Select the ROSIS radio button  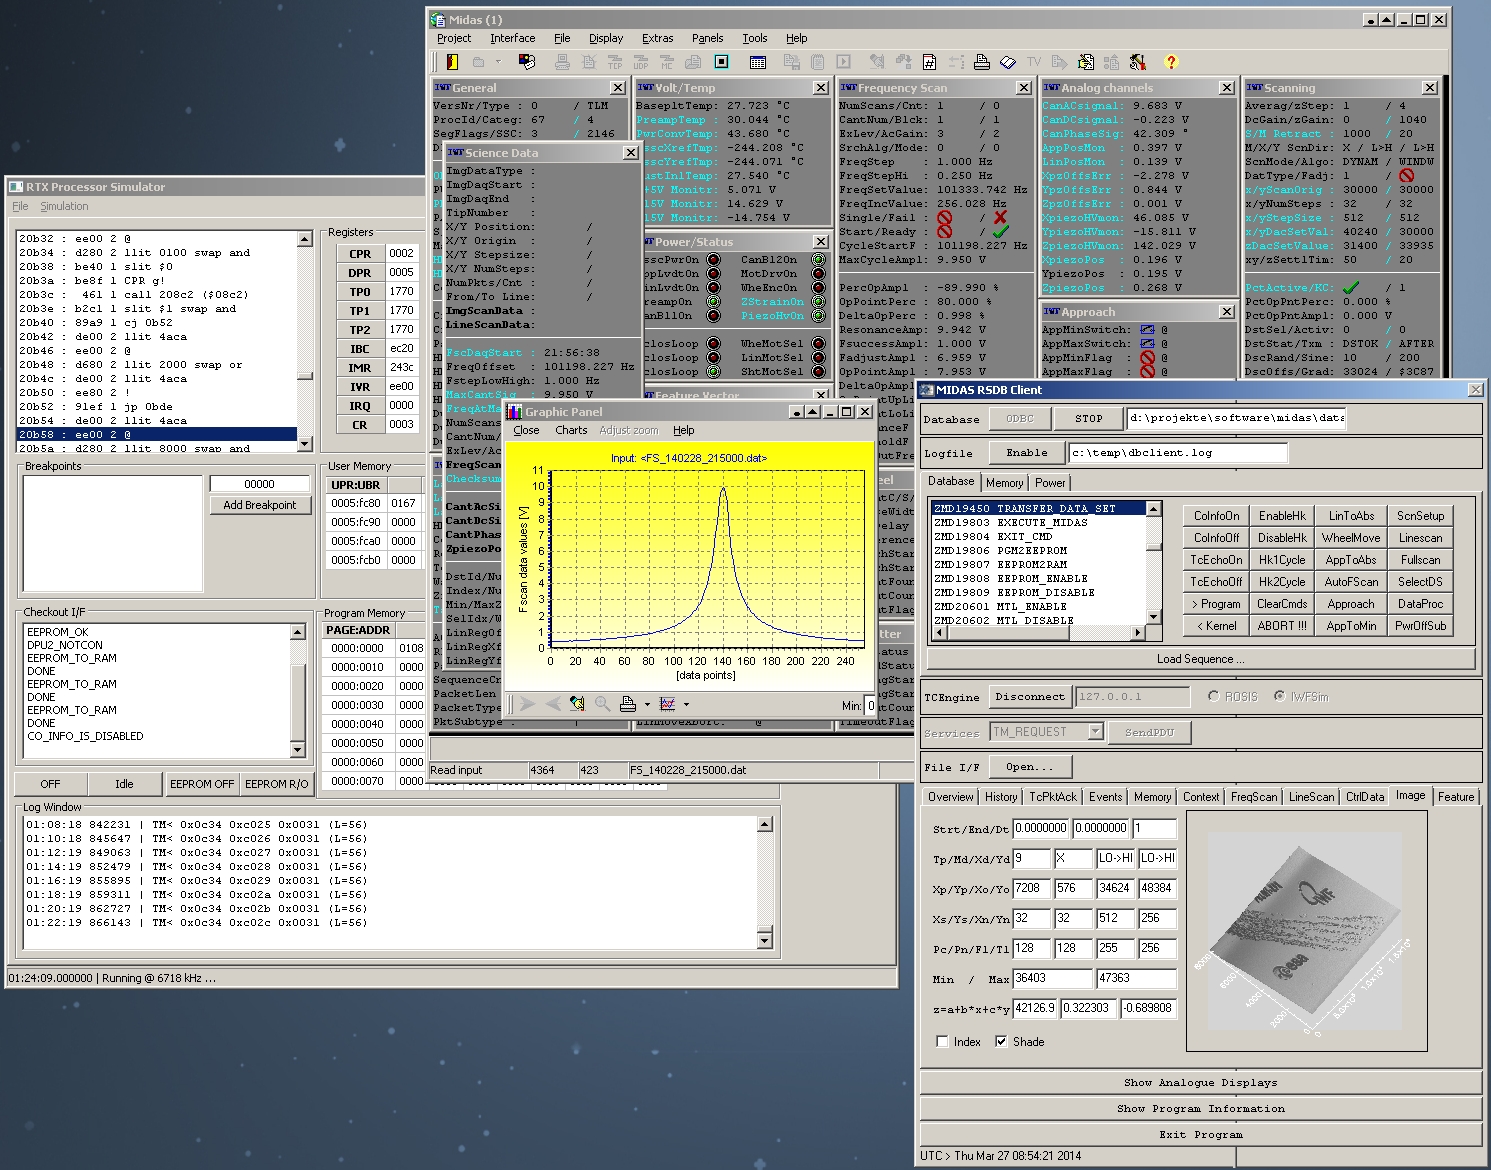[1214, 696]
